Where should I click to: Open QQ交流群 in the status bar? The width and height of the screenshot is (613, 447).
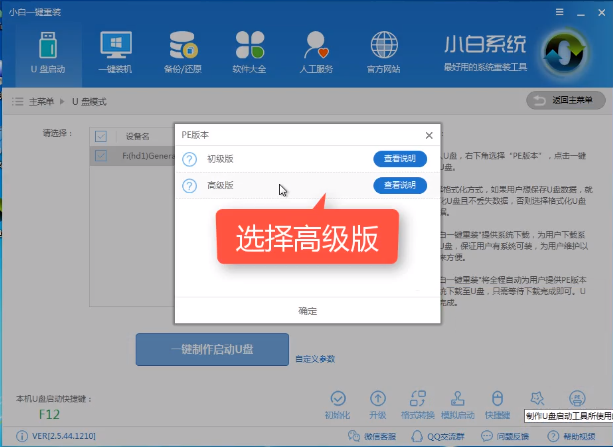pos(438,436)
